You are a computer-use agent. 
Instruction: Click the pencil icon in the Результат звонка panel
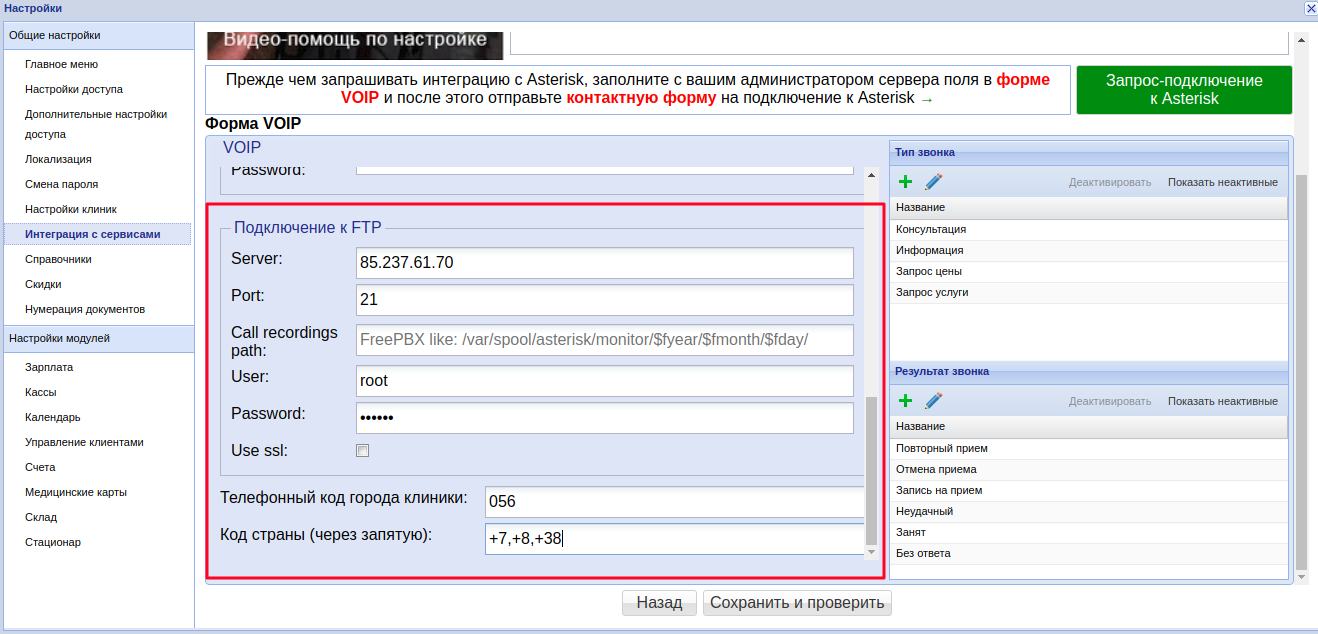tap(934, 401)
